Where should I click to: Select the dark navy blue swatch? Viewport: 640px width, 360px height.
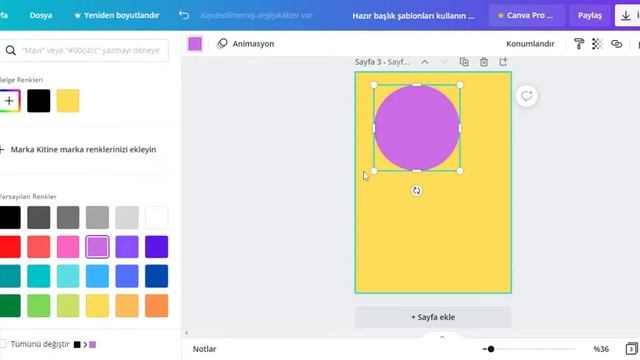point(156,276)
